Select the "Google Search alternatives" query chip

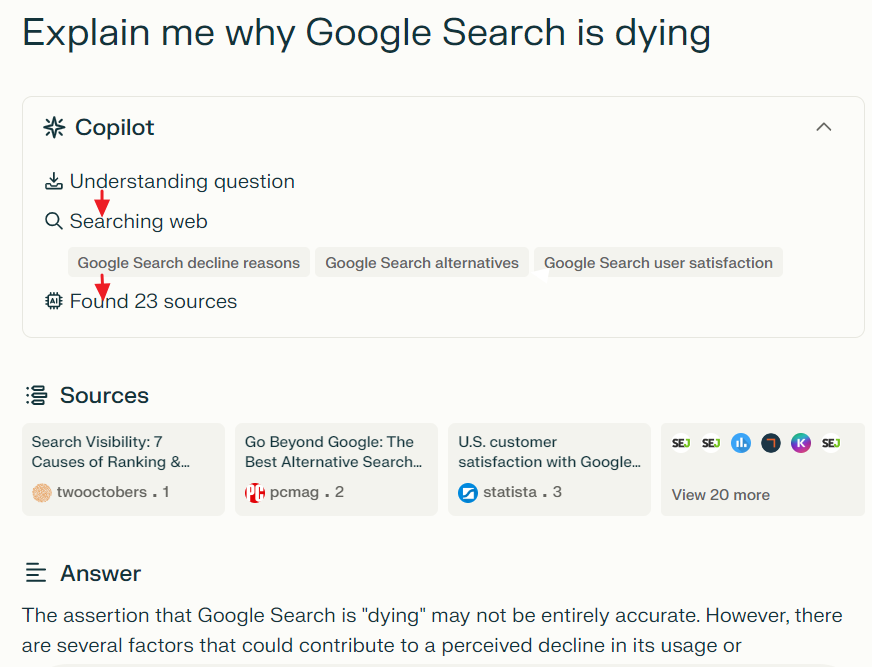(x=422, y=263)
